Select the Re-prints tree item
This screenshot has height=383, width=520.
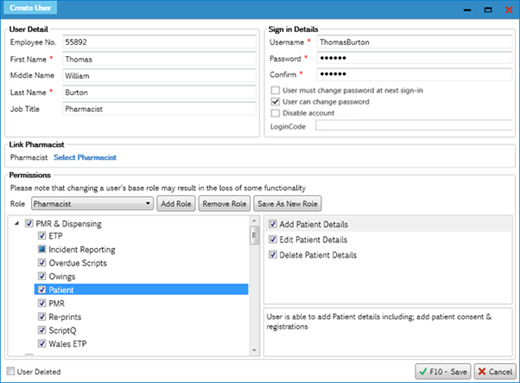65,317
